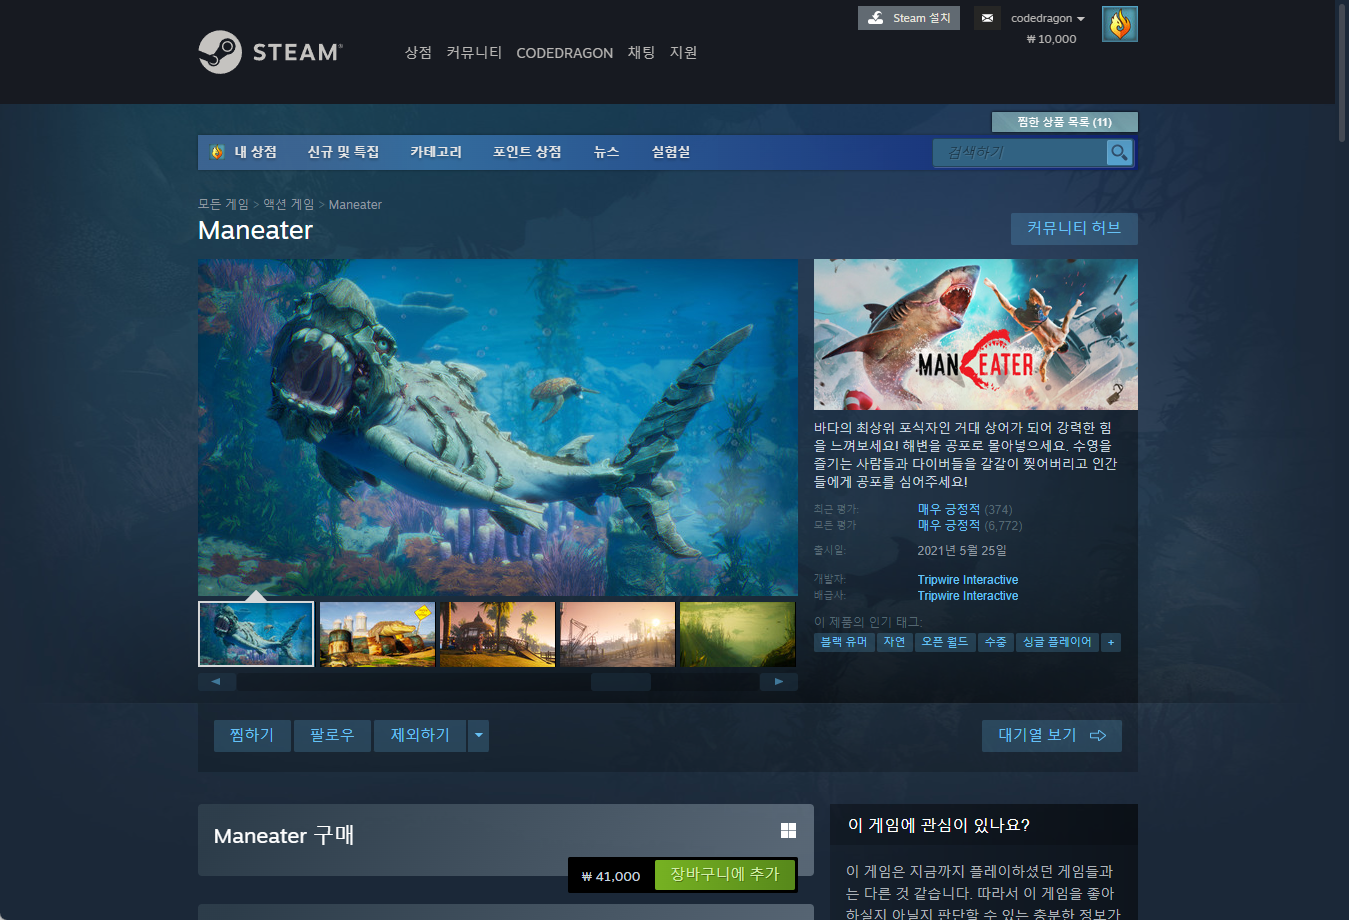Image resolution: width=1349 pixels, height=920 pixels.
Task: Click release date 2021년 5월 25일
Action: click(x=962, y=551)
